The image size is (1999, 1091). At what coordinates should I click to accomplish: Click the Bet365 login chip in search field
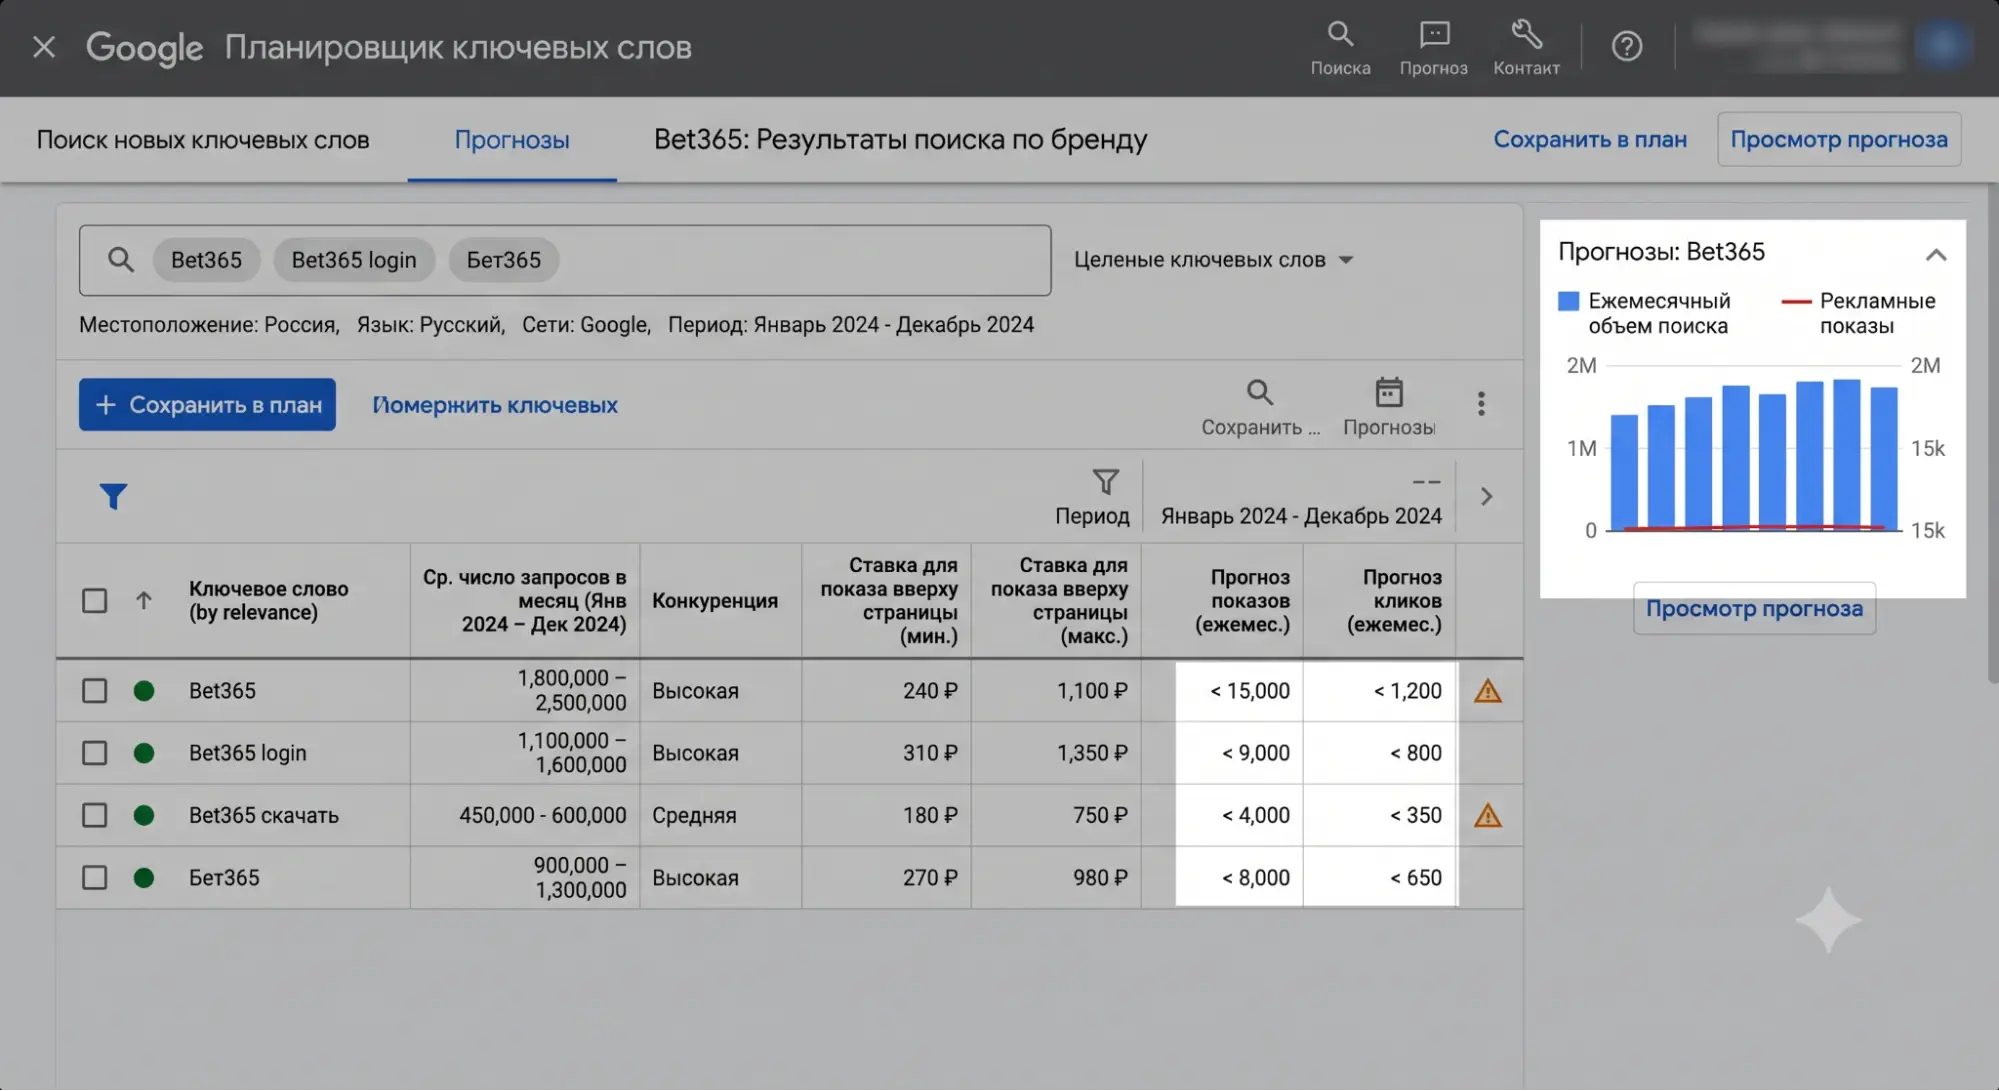point(354,260)
